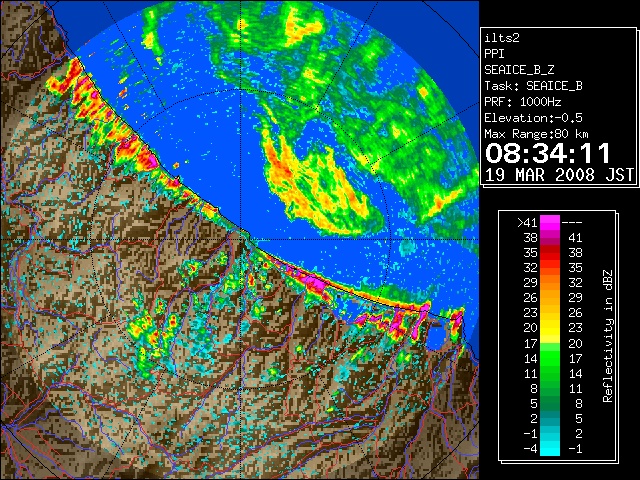Click the 'SEAICE_B_Z' product label
The image size is (640, 480).
click(x=519, y=70)
